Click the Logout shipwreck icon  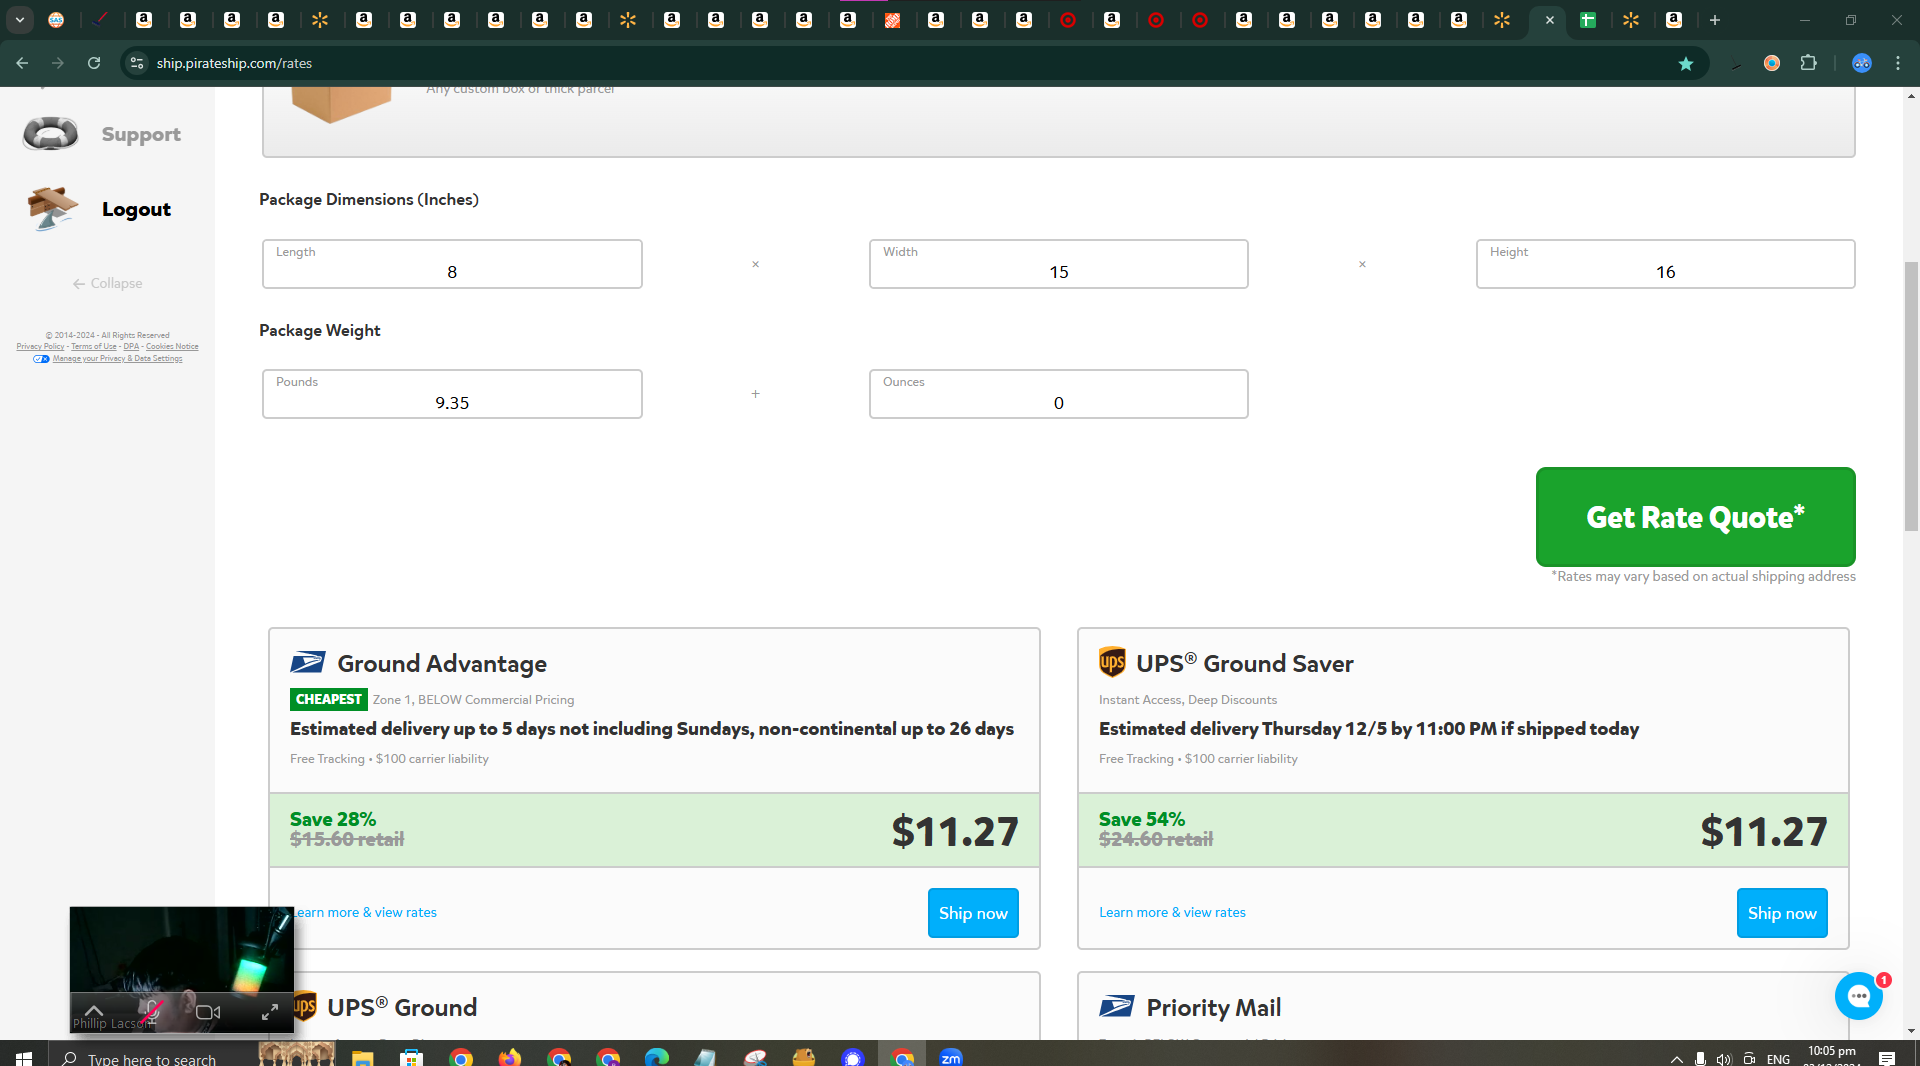tap(52, 208)
